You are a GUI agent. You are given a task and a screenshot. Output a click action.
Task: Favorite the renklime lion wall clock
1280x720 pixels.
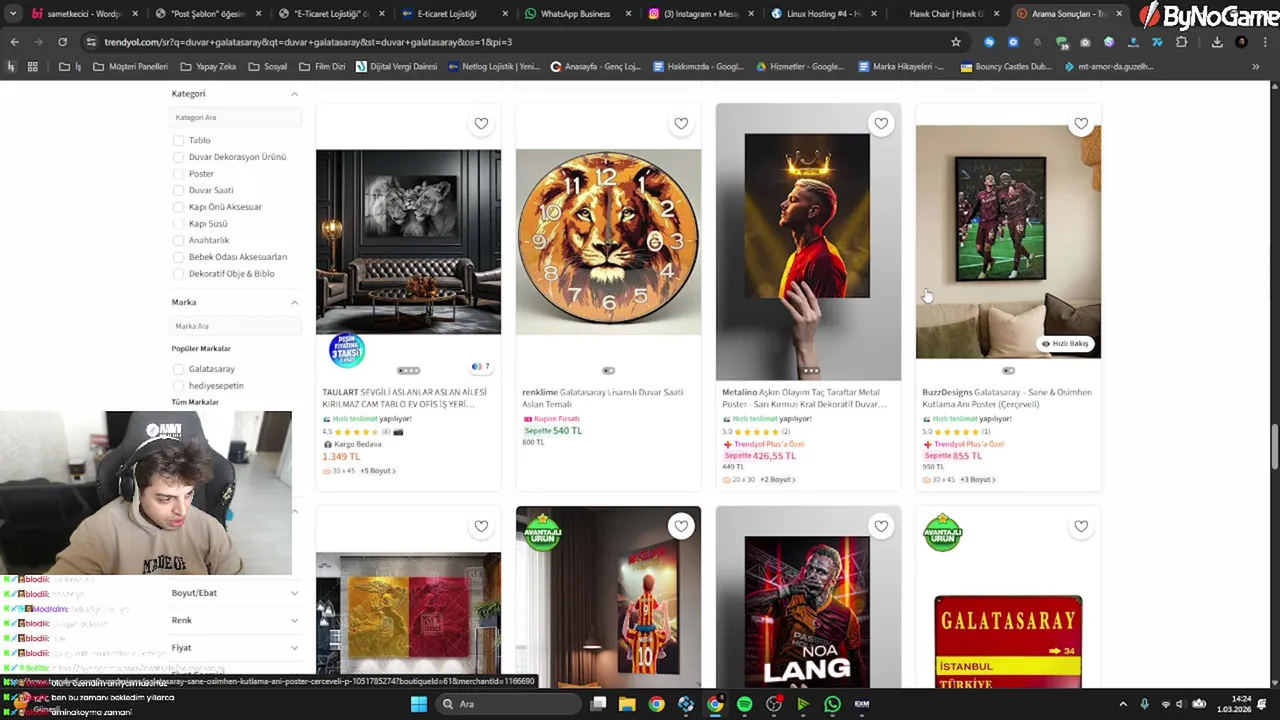coord(681,124)
